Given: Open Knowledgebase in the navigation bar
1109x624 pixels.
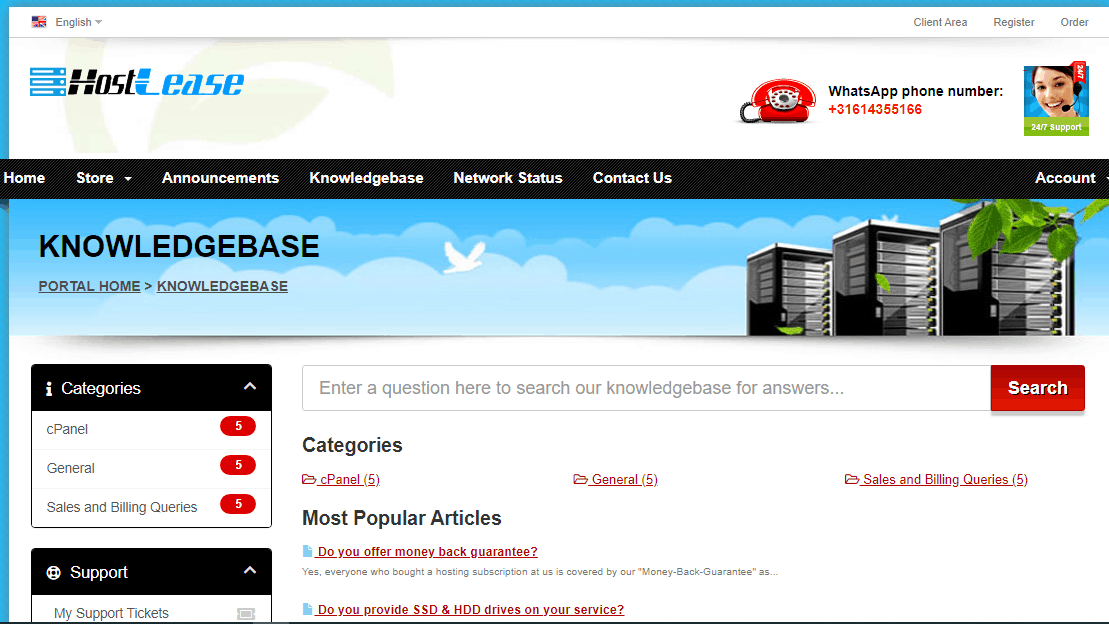Looking at the screenshot, I should coord(366,178).
